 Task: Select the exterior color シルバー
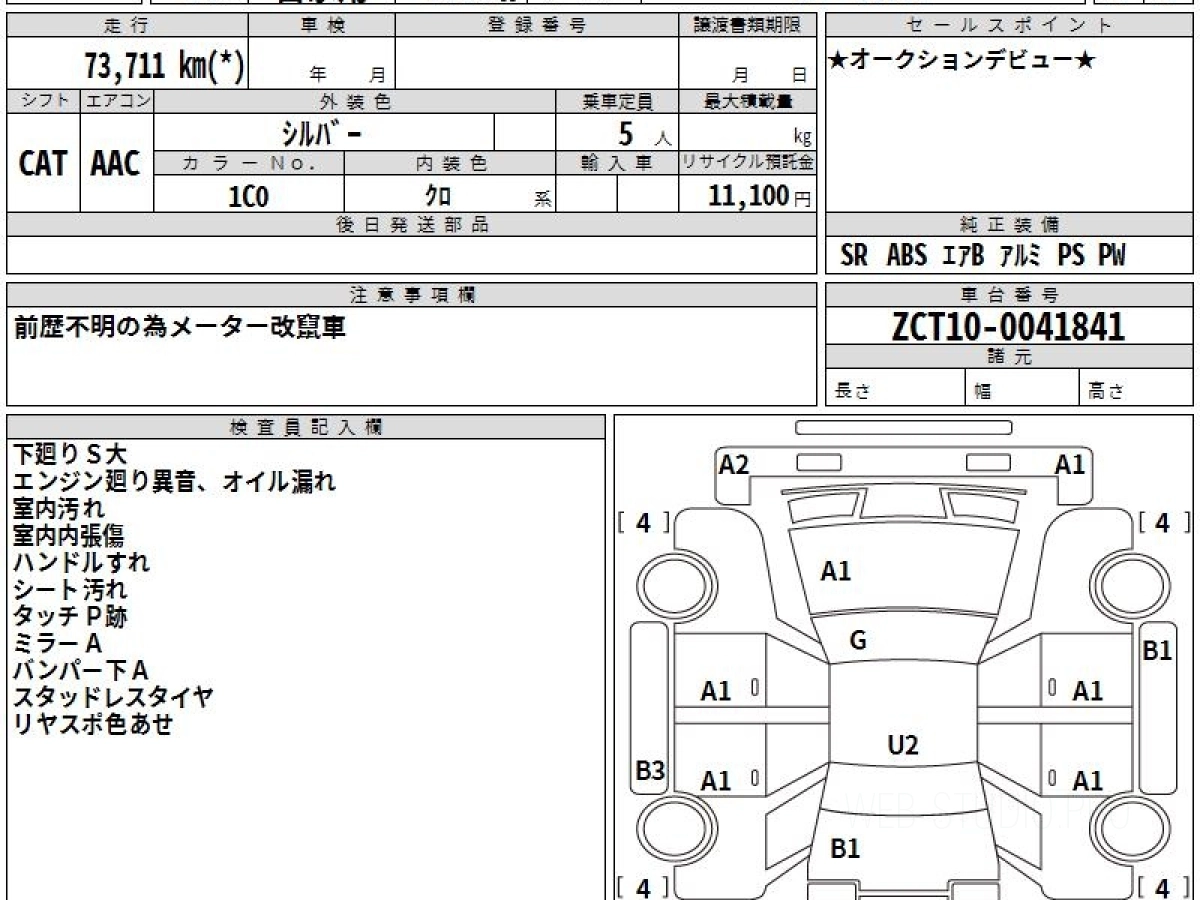pyautogui.click(x=322, y=133)
